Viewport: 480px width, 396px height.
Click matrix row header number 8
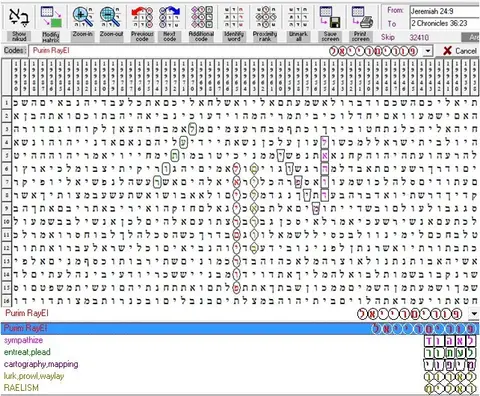point(6,195)
